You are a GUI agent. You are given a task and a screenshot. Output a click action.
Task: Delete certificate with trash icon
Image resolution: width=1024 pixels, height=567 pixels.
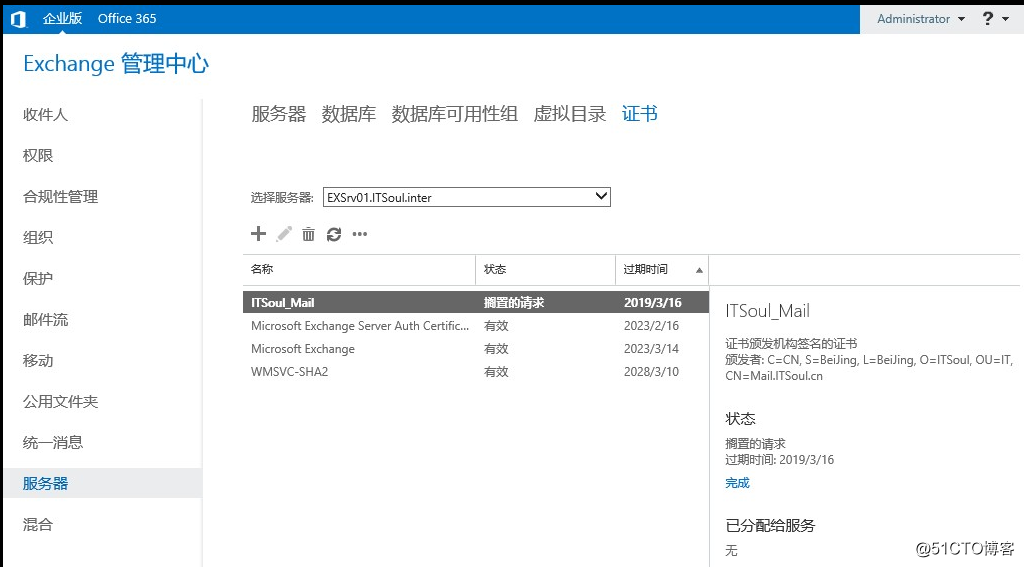pos(308,234)
